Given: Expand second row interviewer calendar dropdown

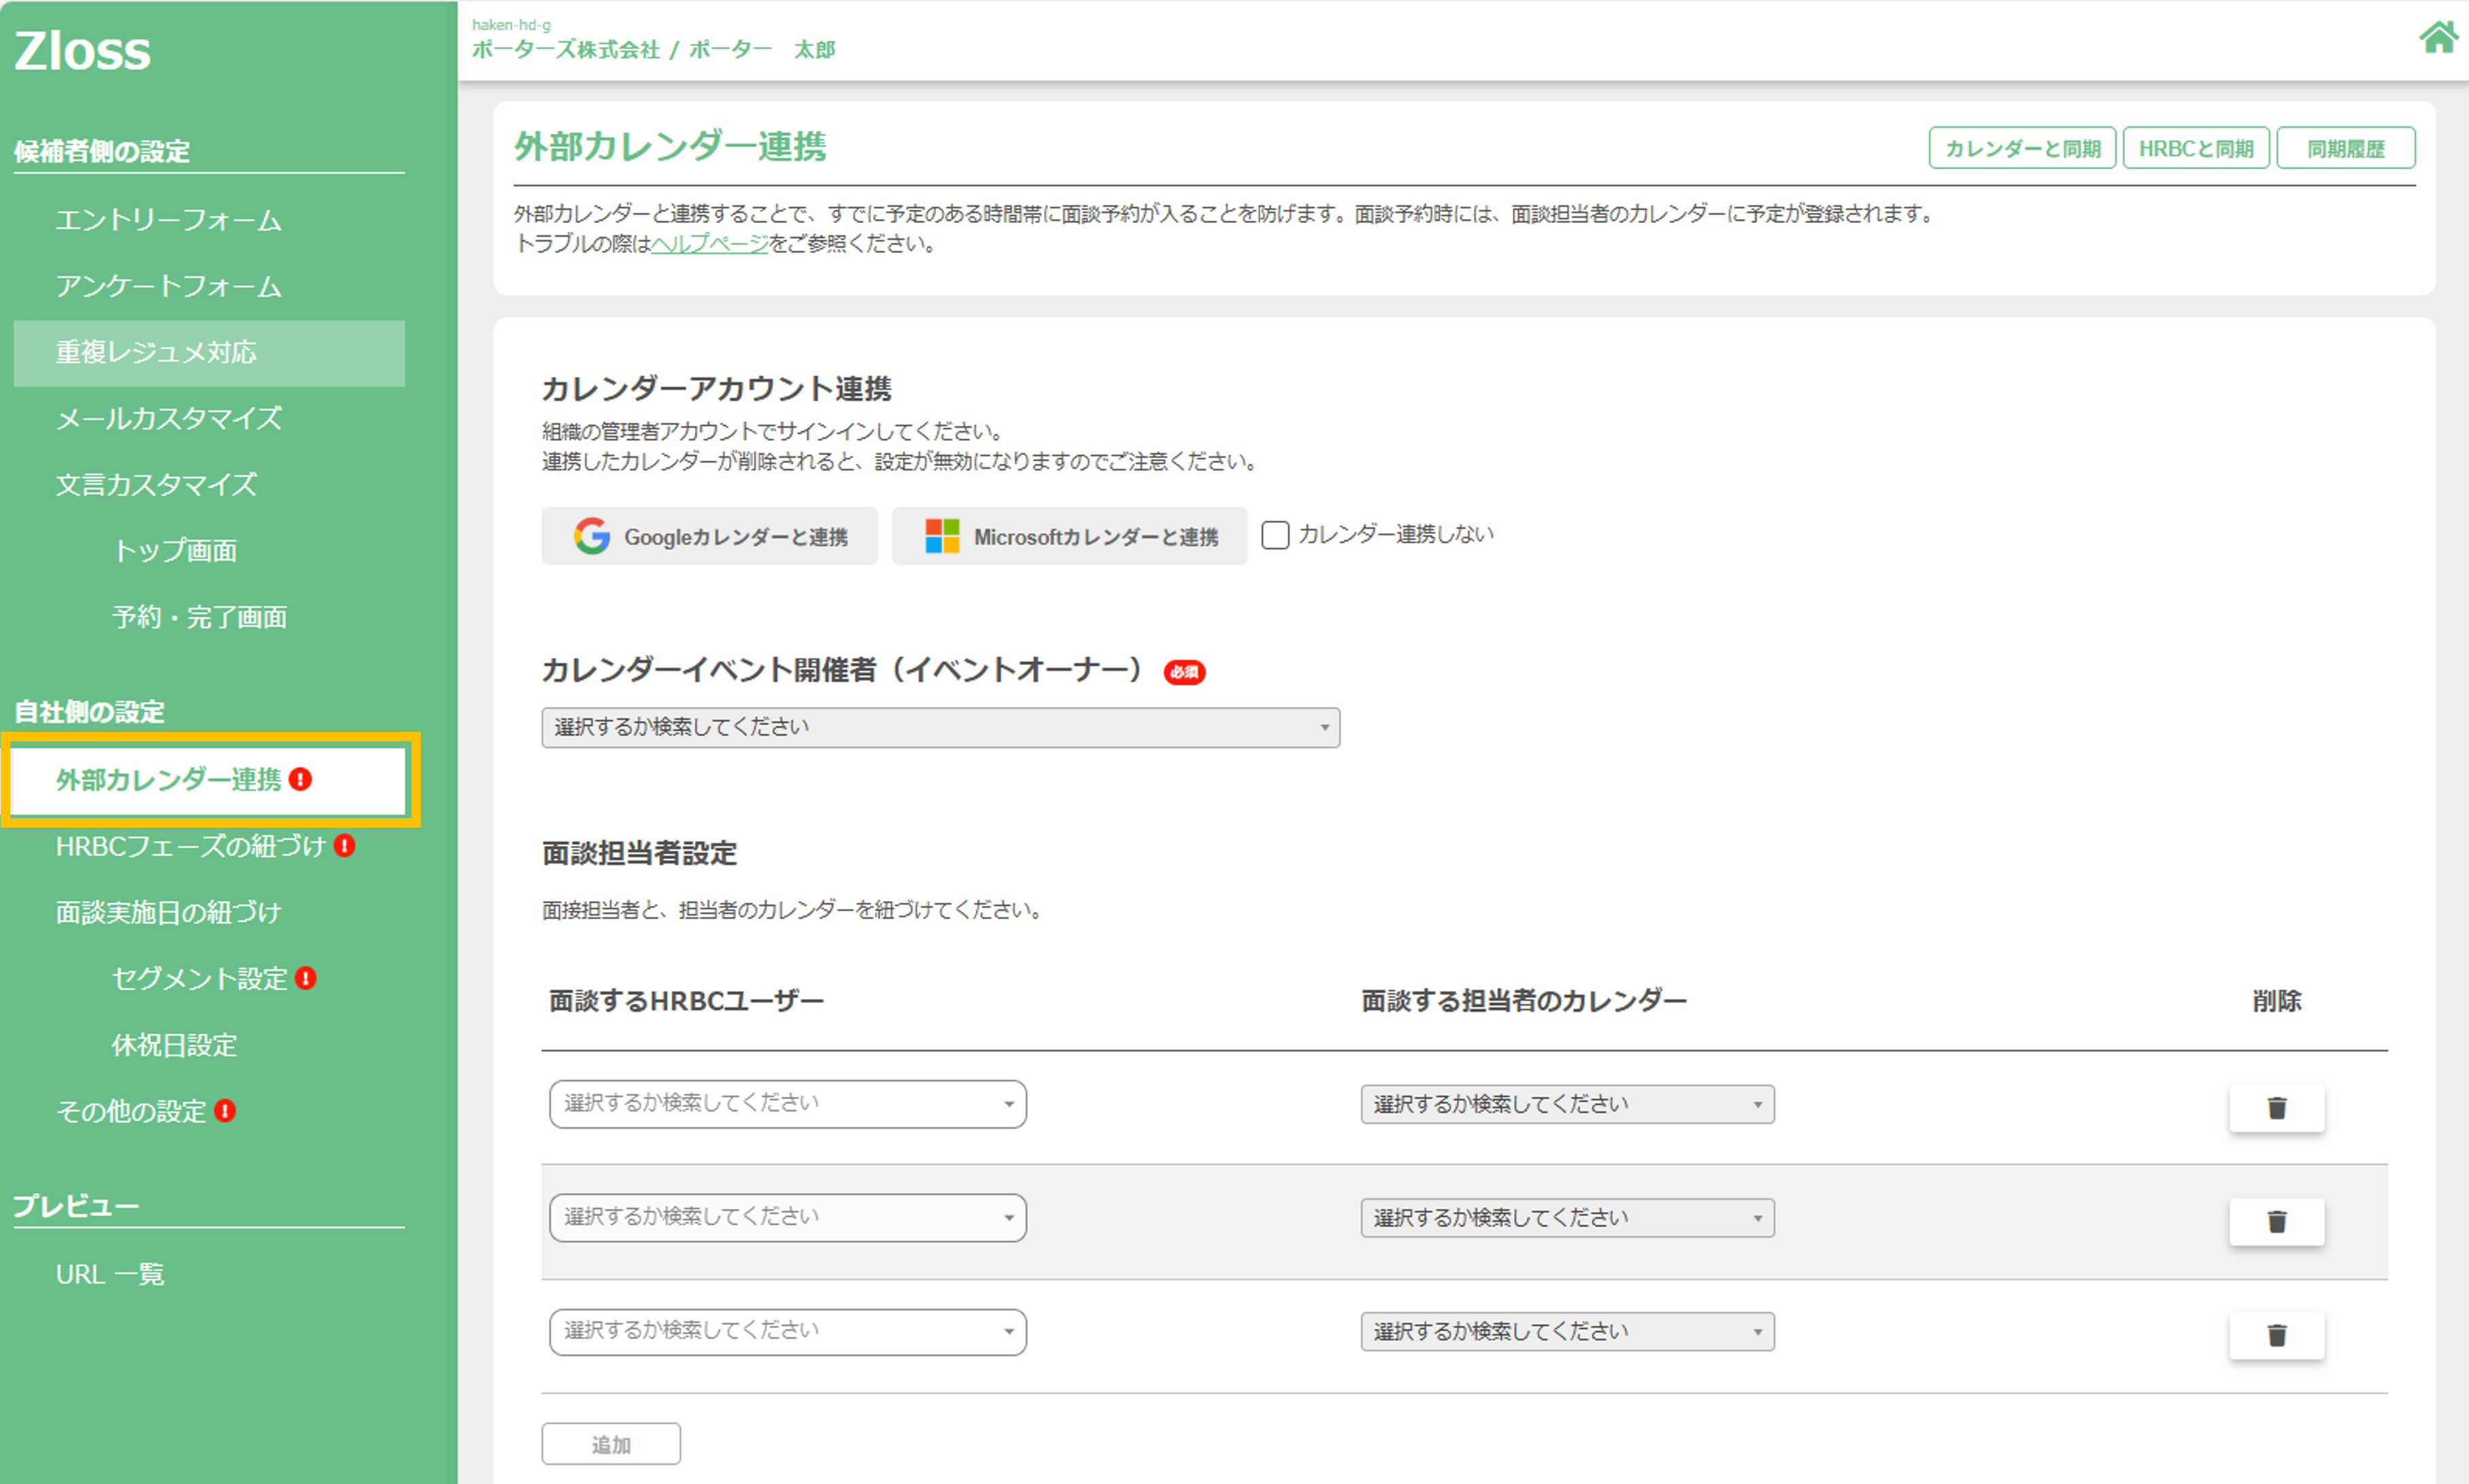Looking at the screenshot, I should [1566, 1218].
